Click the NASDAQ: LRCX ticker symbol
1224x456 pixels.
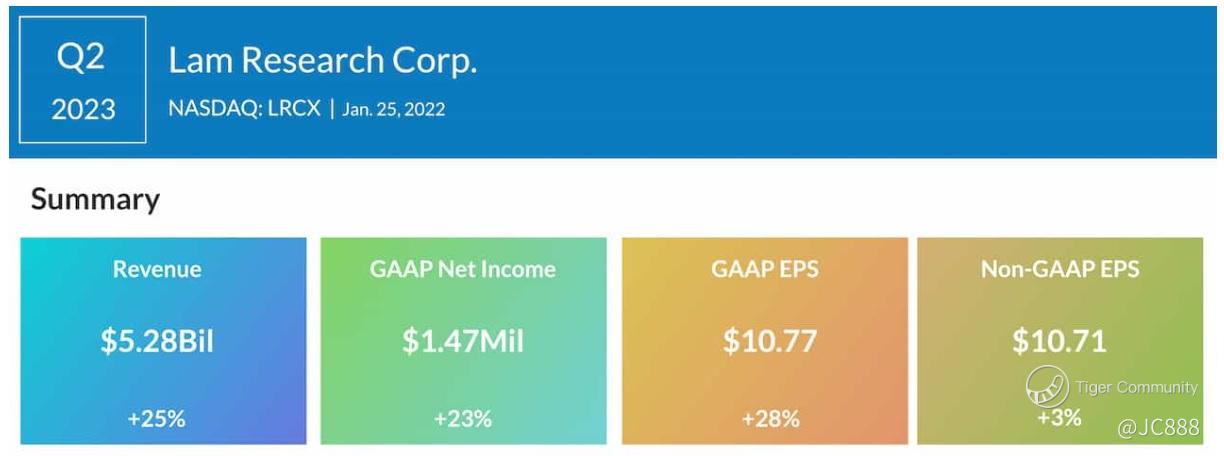(244, 109)
